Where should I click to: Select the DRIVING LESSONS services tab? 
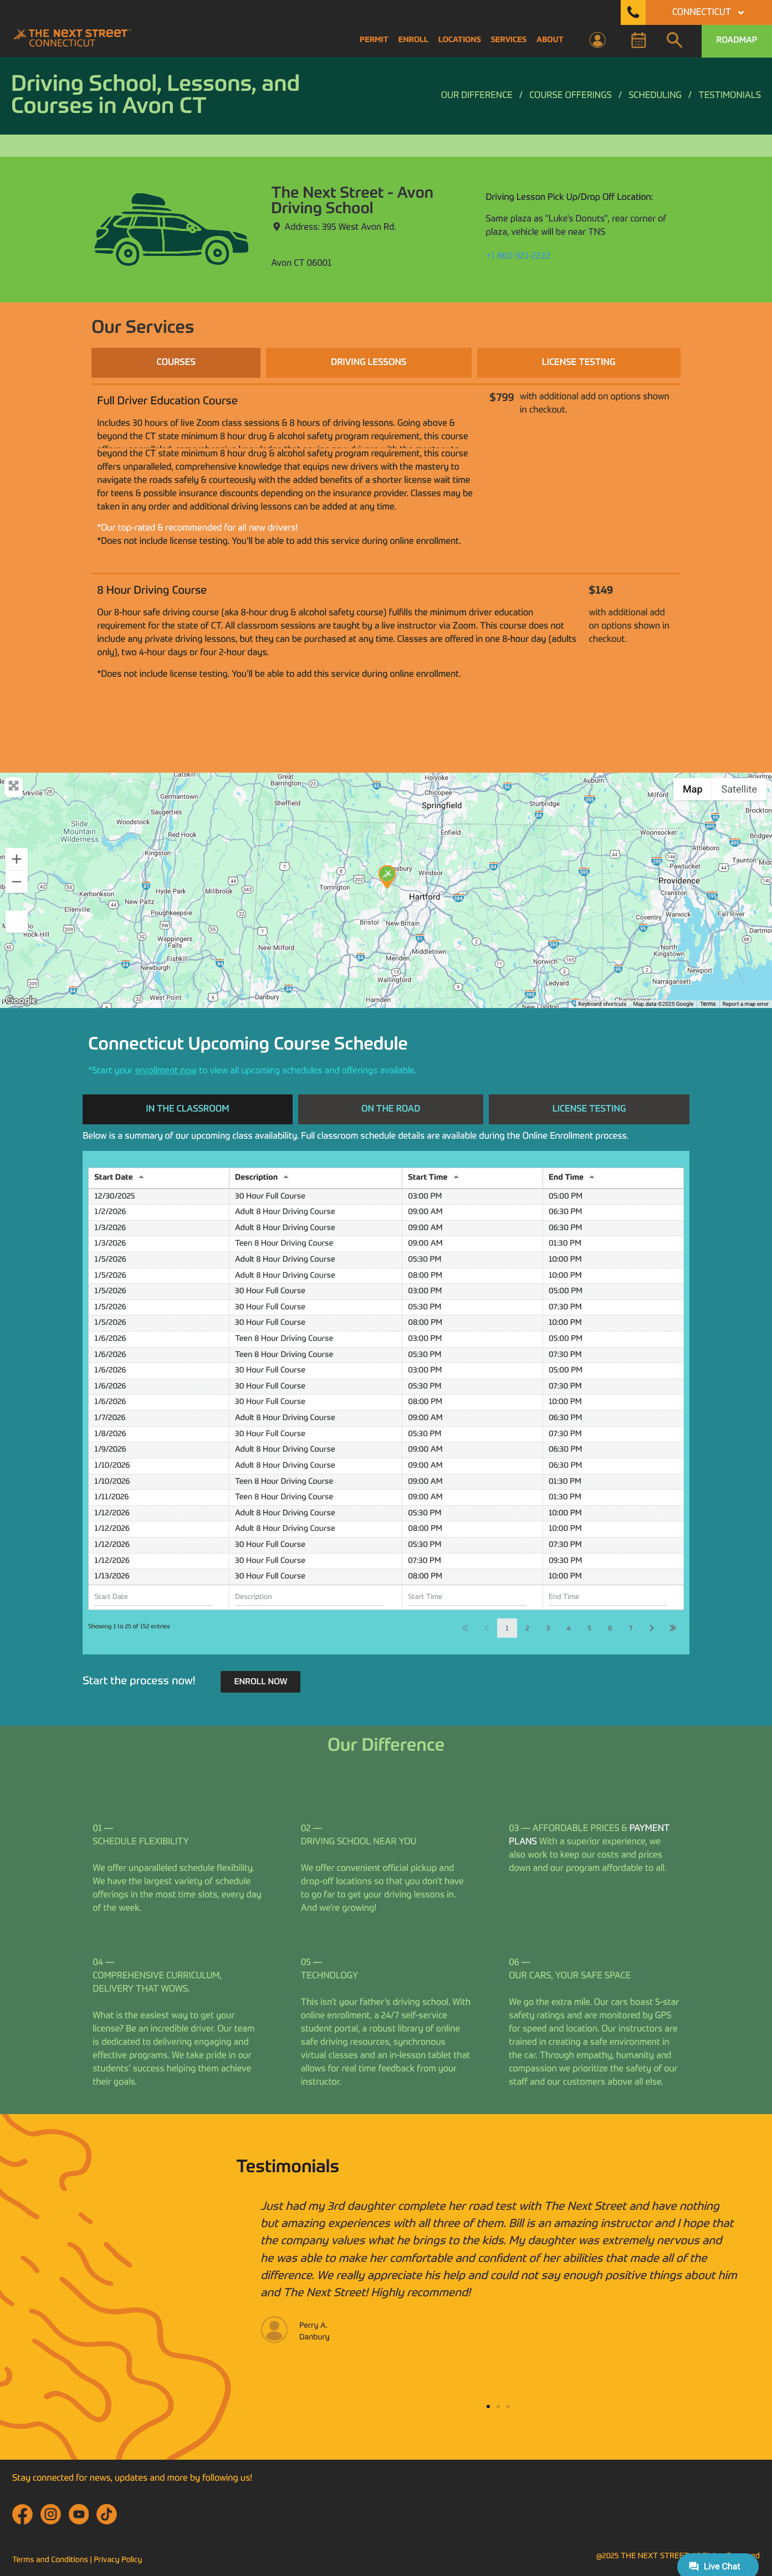point(368,362)
